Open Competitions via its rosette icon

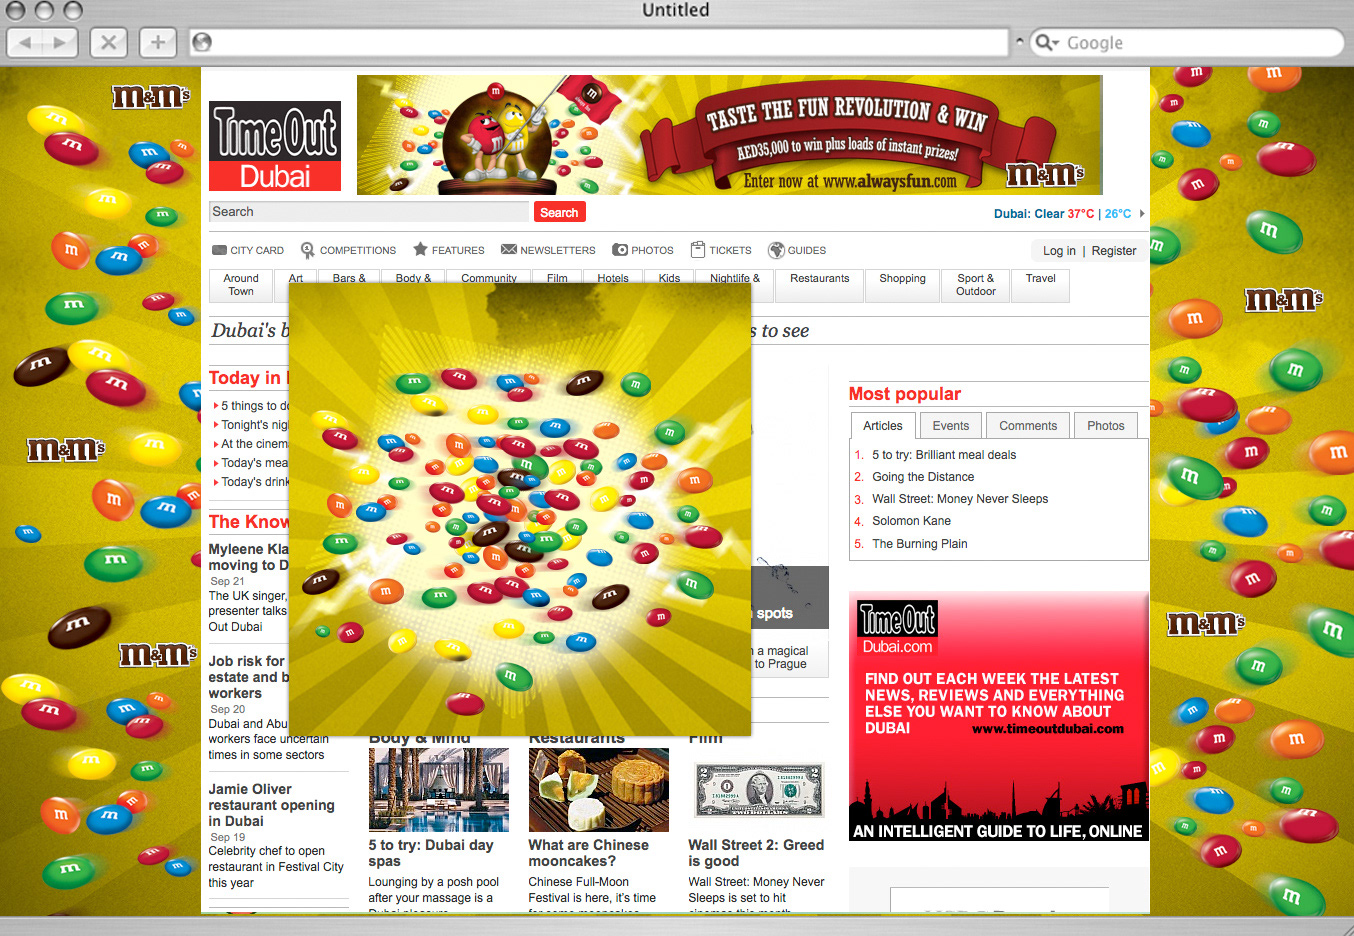[x=308, y=250]
